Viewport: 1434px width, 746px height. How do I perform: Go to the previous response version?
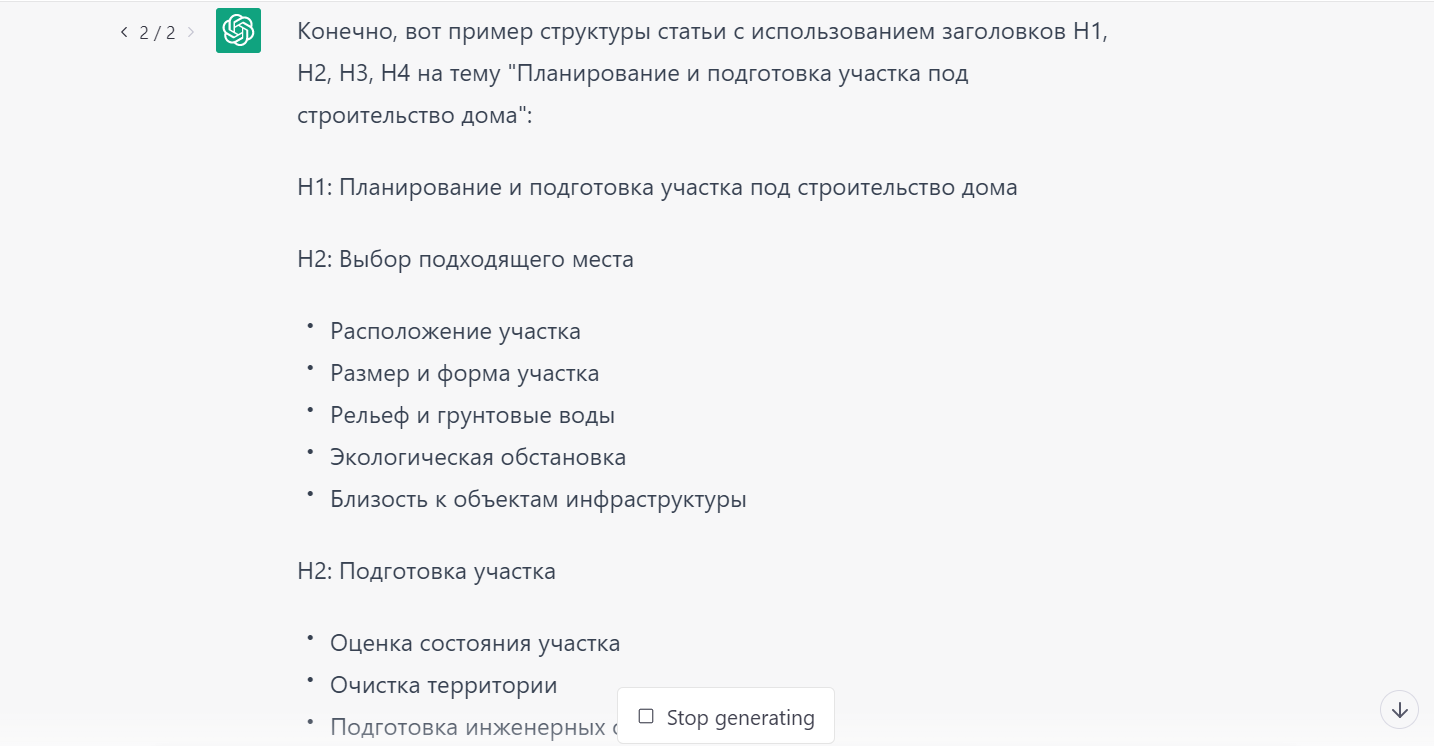[x=124, y=32]
